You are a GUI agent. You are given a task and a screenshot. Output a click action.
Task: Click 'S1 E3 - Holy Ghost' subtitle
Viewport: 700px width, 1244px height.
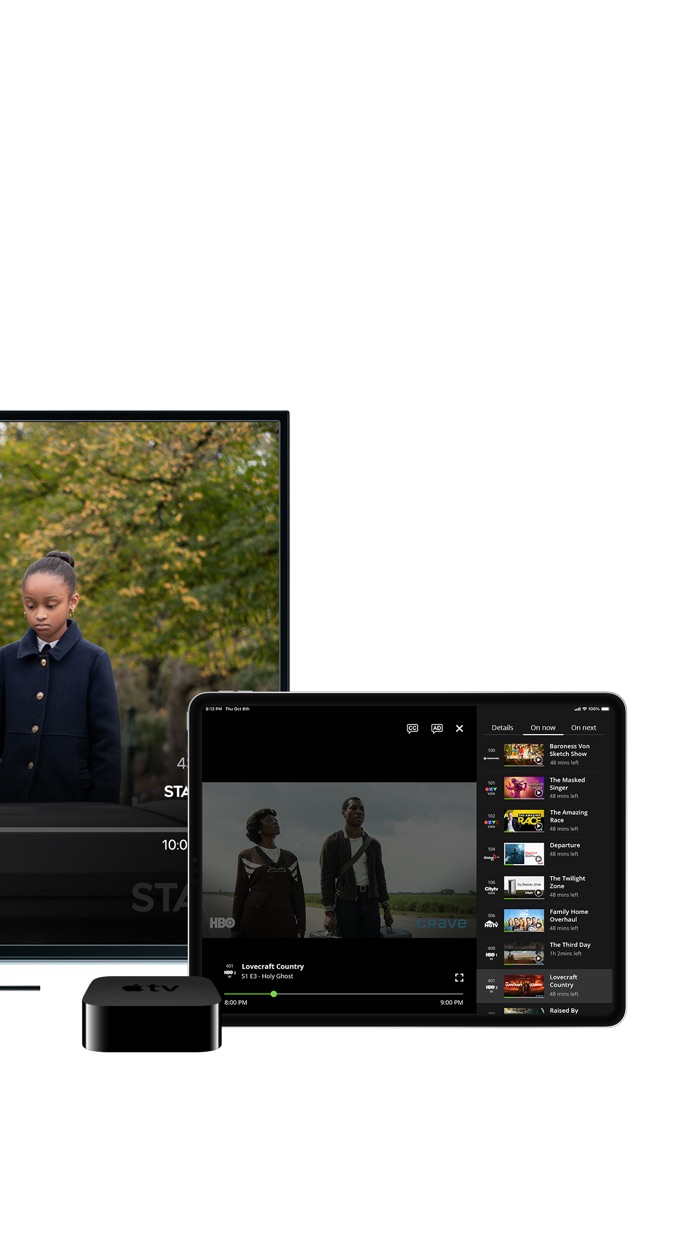click(x=267, y=976)
